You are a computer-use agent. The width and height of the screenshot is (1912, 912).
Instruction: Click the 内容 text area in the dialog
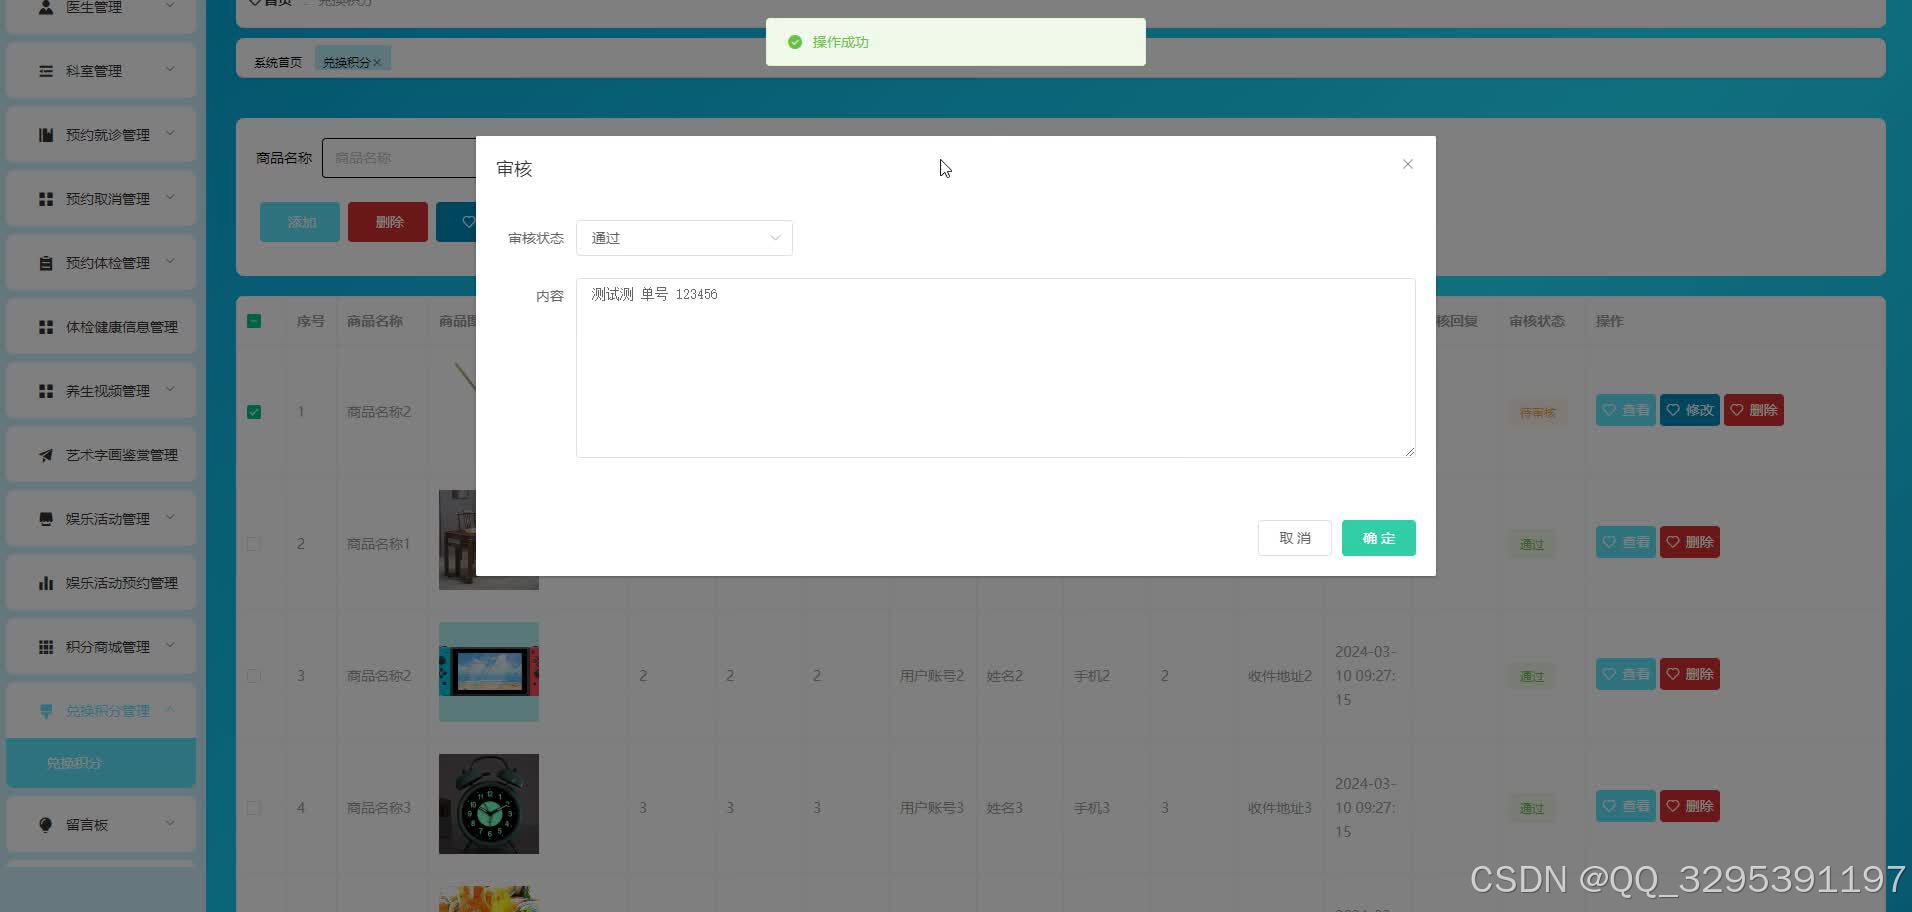(x=996, y=368)
